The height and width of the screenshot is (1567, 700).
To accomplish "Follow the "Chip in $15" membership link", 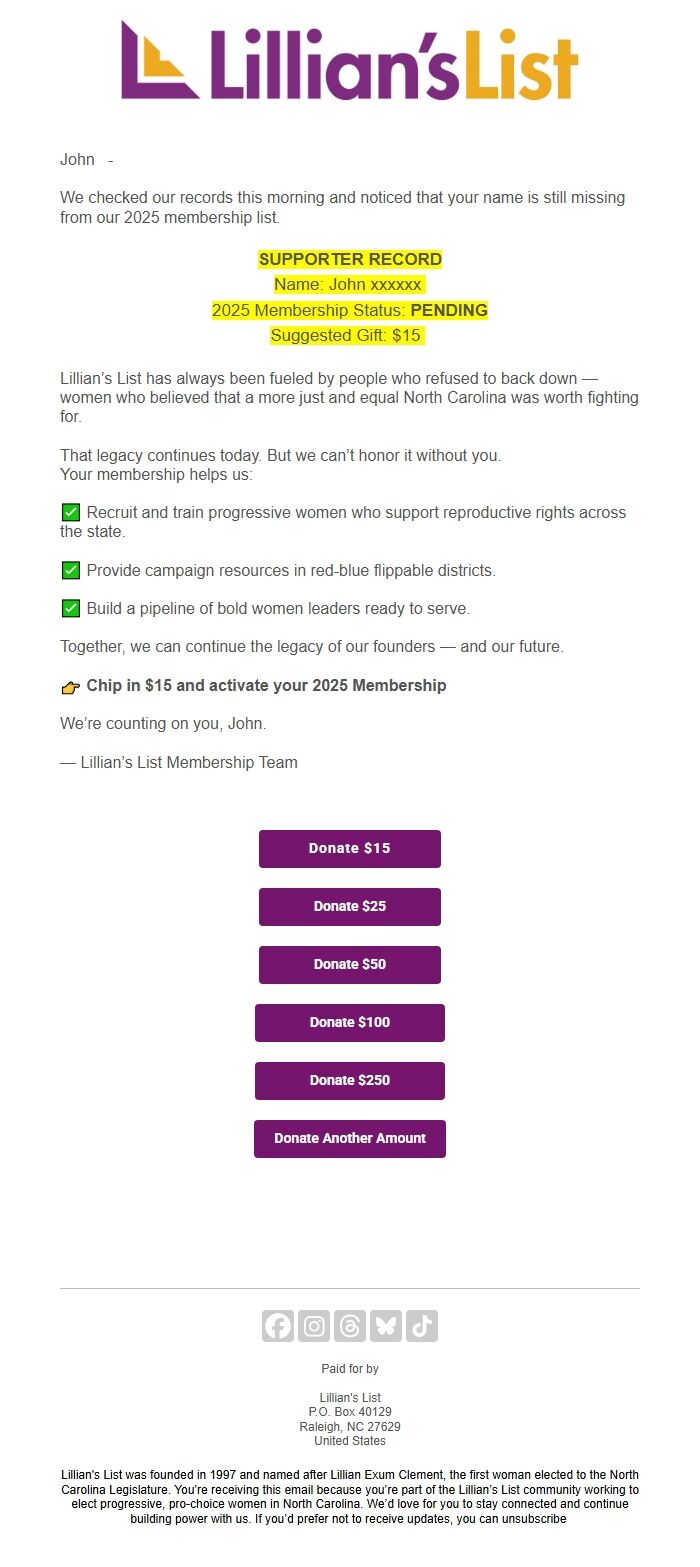I will 266,686.
